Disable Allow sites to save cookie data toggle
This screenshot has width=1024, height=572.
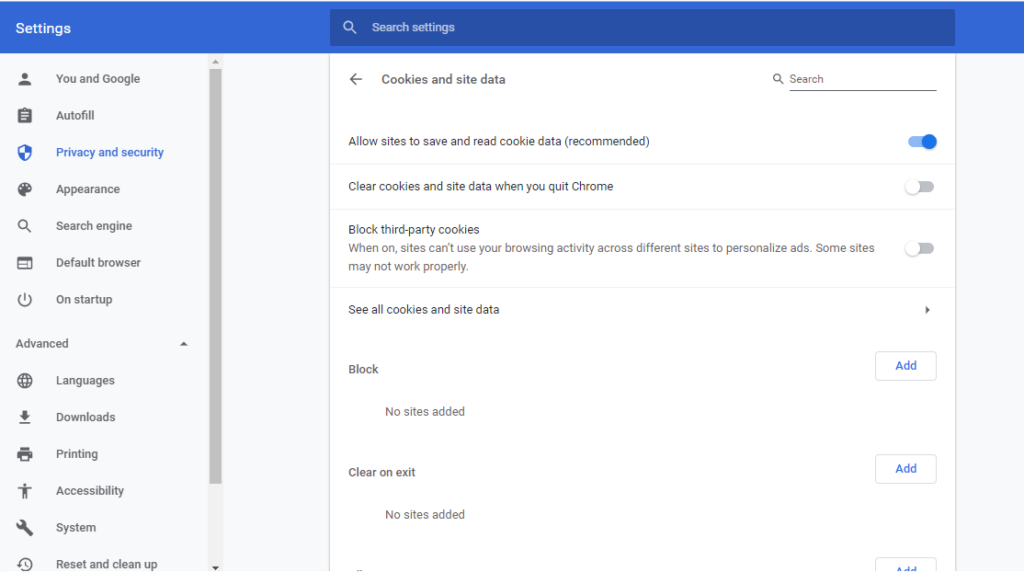click(x=921, y=142)
